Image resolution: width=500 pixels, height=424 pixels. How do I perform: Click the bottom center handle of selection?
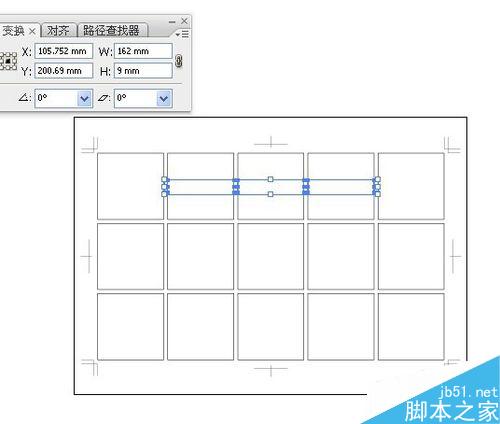(270, 194)
